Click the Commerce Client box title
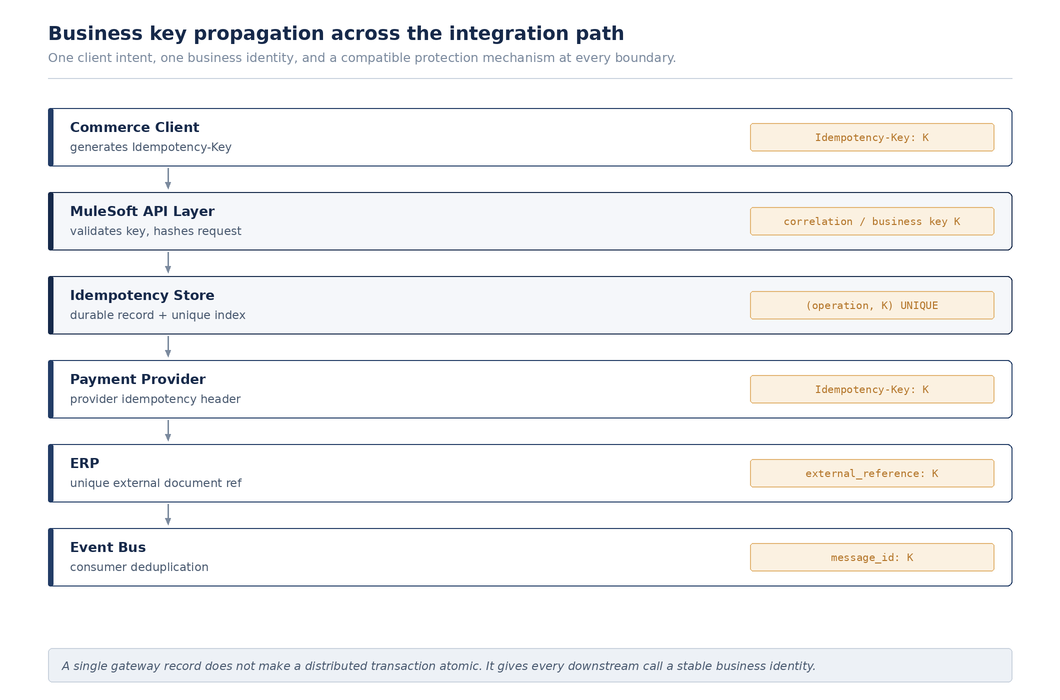This screenshot has width=1060, height=700. pyautogui.click(x=135, y=127)
